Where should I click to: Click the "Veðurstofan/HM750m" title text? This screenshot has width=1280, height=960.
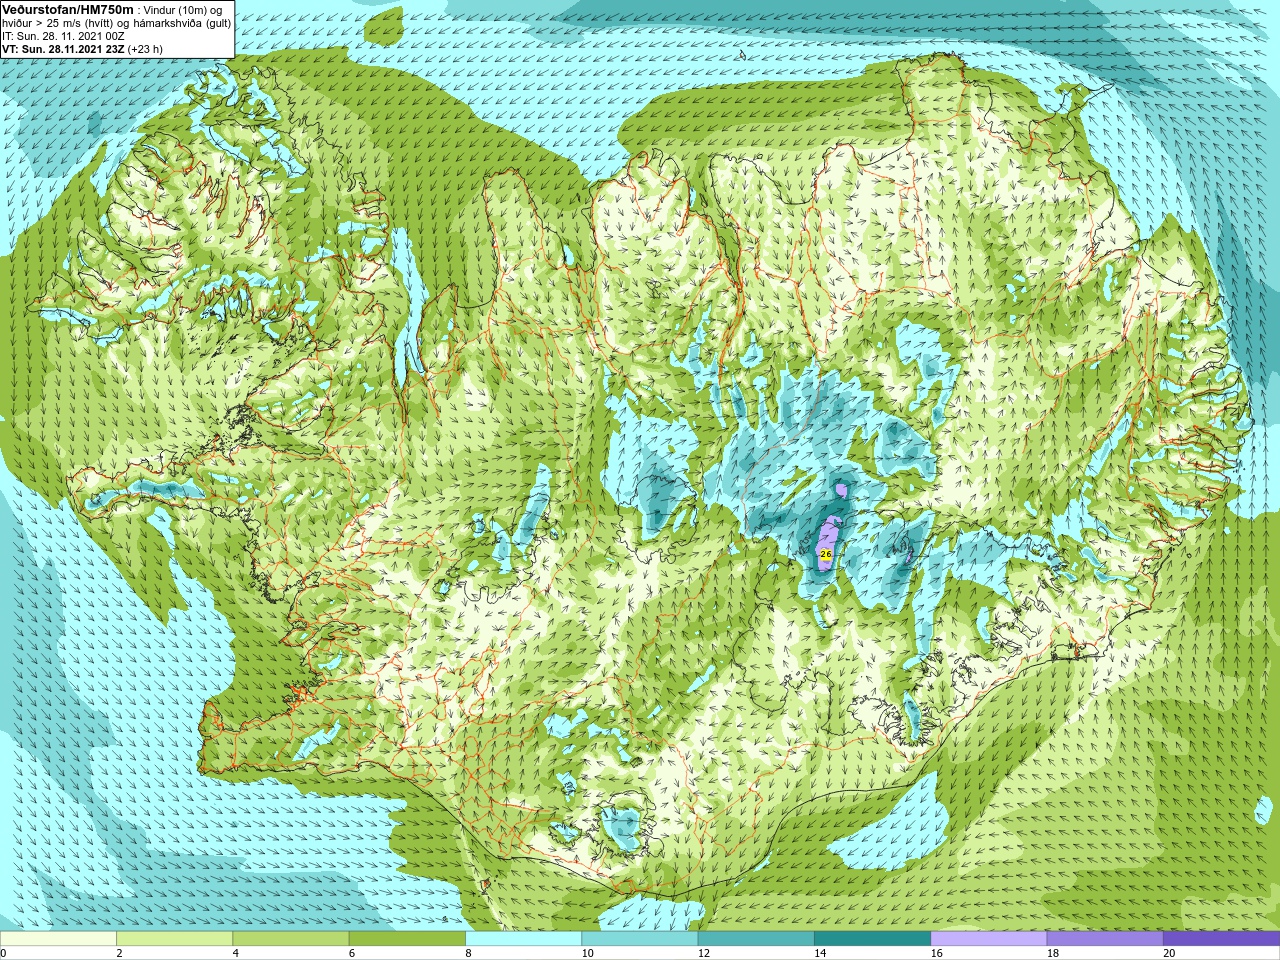pyautogui.click(x=67, y=9)
